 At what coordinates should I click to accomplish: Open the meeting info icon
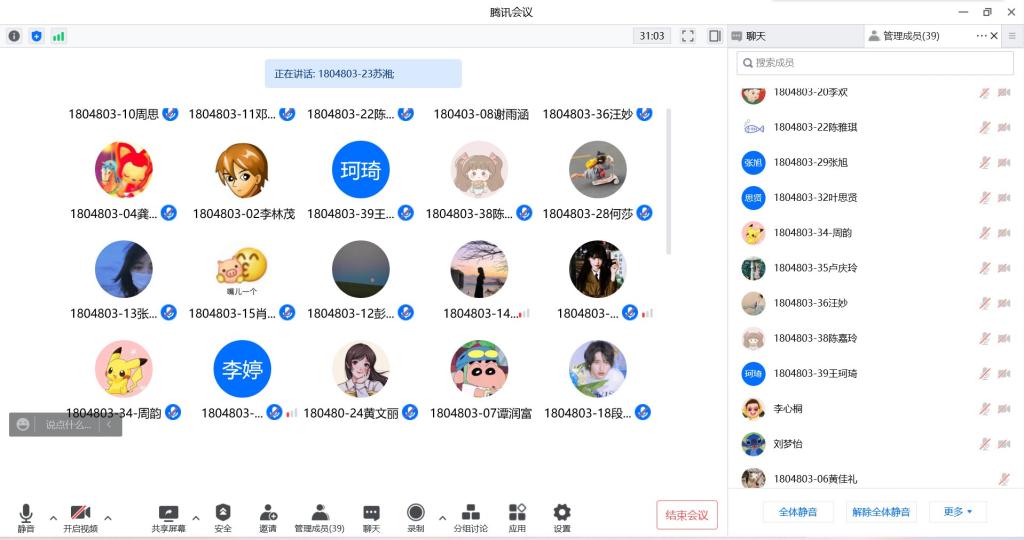click(14, 36)
